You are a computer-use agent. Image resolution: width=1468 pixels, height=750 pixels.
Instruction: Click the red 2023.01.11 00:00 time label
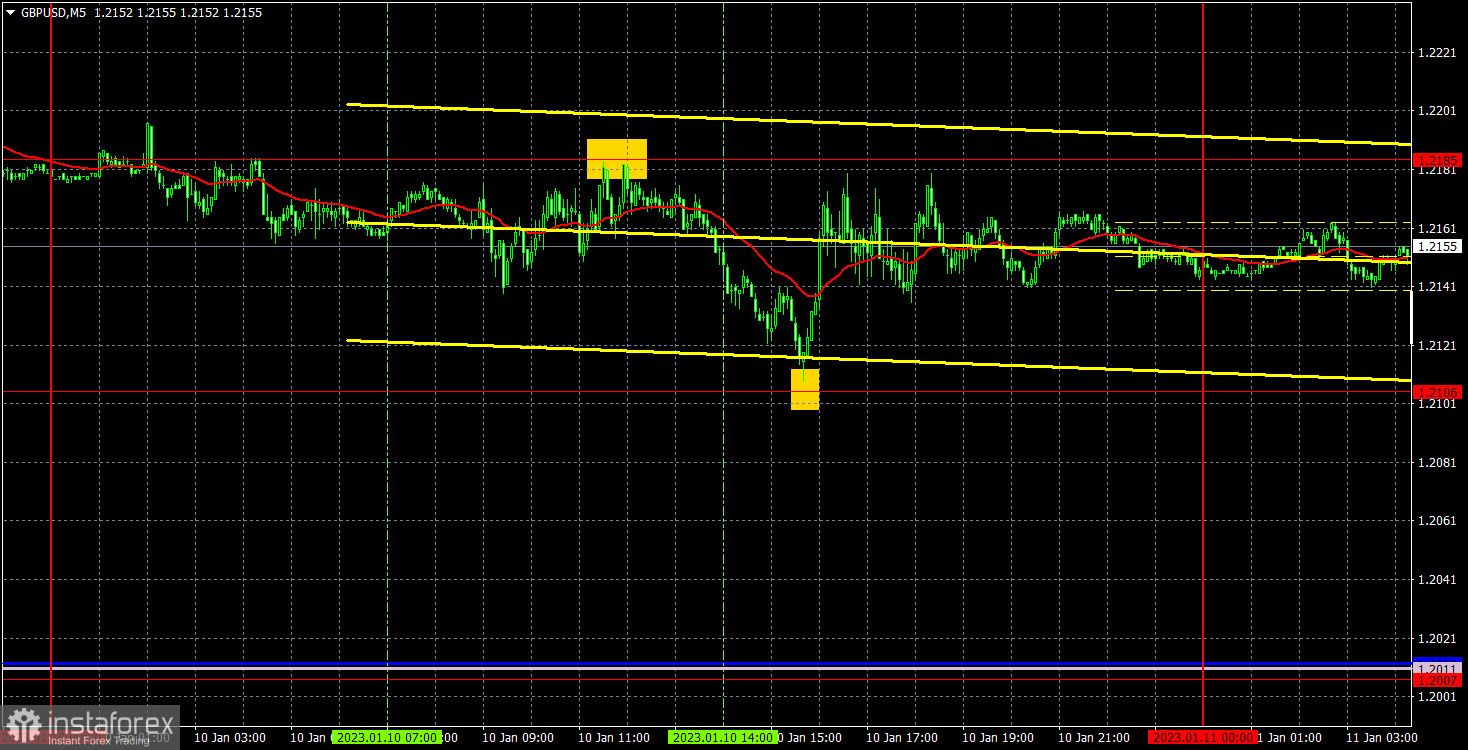point(1202,737)
